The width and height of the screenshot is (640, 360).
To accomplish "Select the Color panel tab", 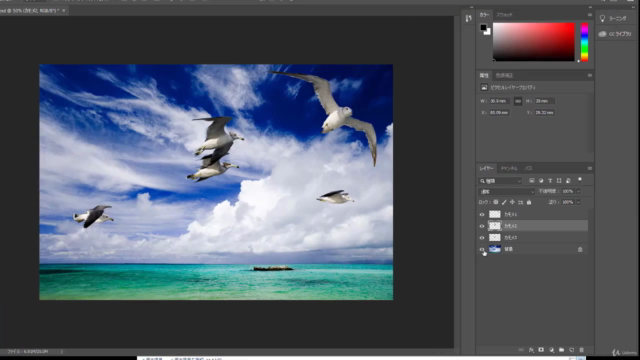I will (484, 15).
